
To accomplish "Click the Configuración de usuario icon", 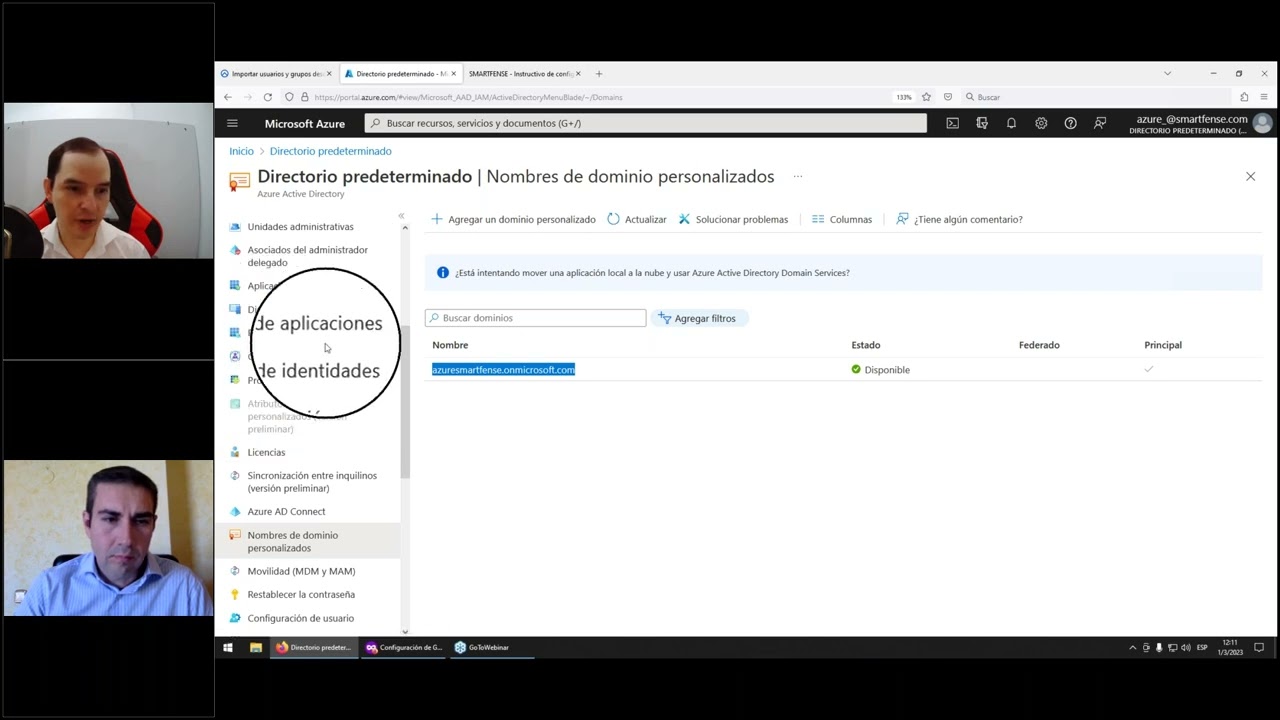I will (235, 618).
